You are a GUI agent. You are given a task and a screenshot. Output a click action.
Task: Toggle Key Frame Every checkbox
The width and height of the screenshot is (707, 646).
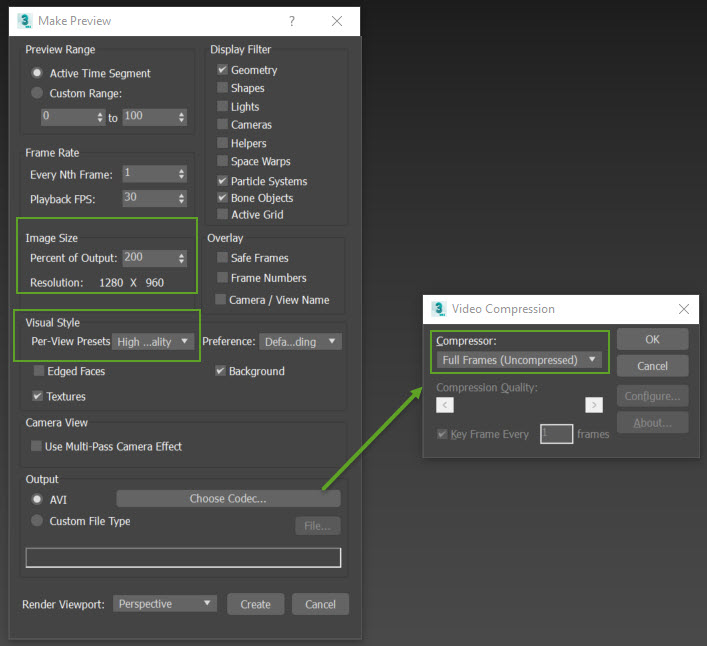pyautogui.click(x=442, y=434)
